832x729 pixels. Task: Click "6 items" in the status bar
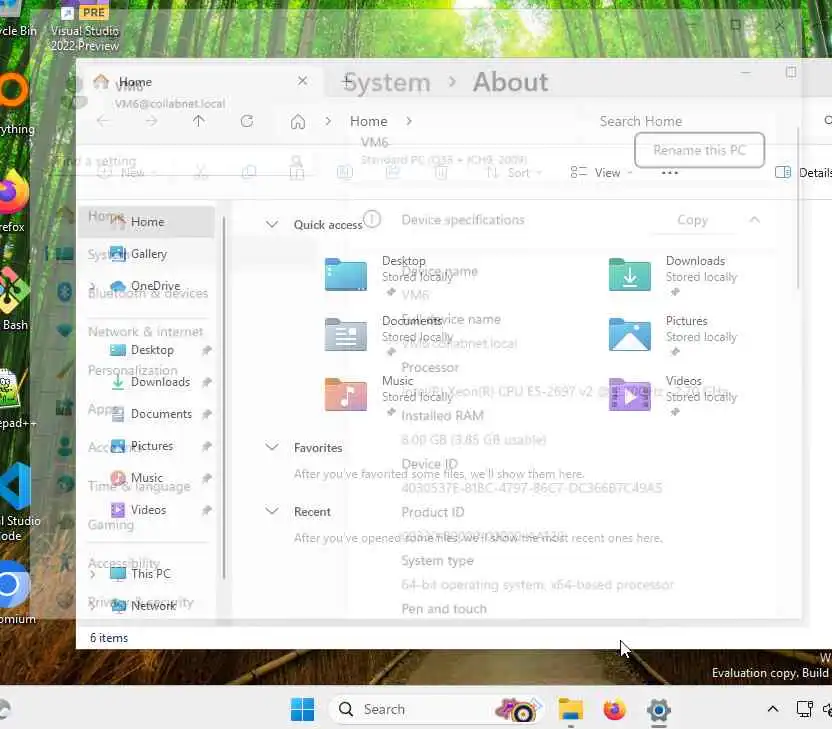(109, 638)
